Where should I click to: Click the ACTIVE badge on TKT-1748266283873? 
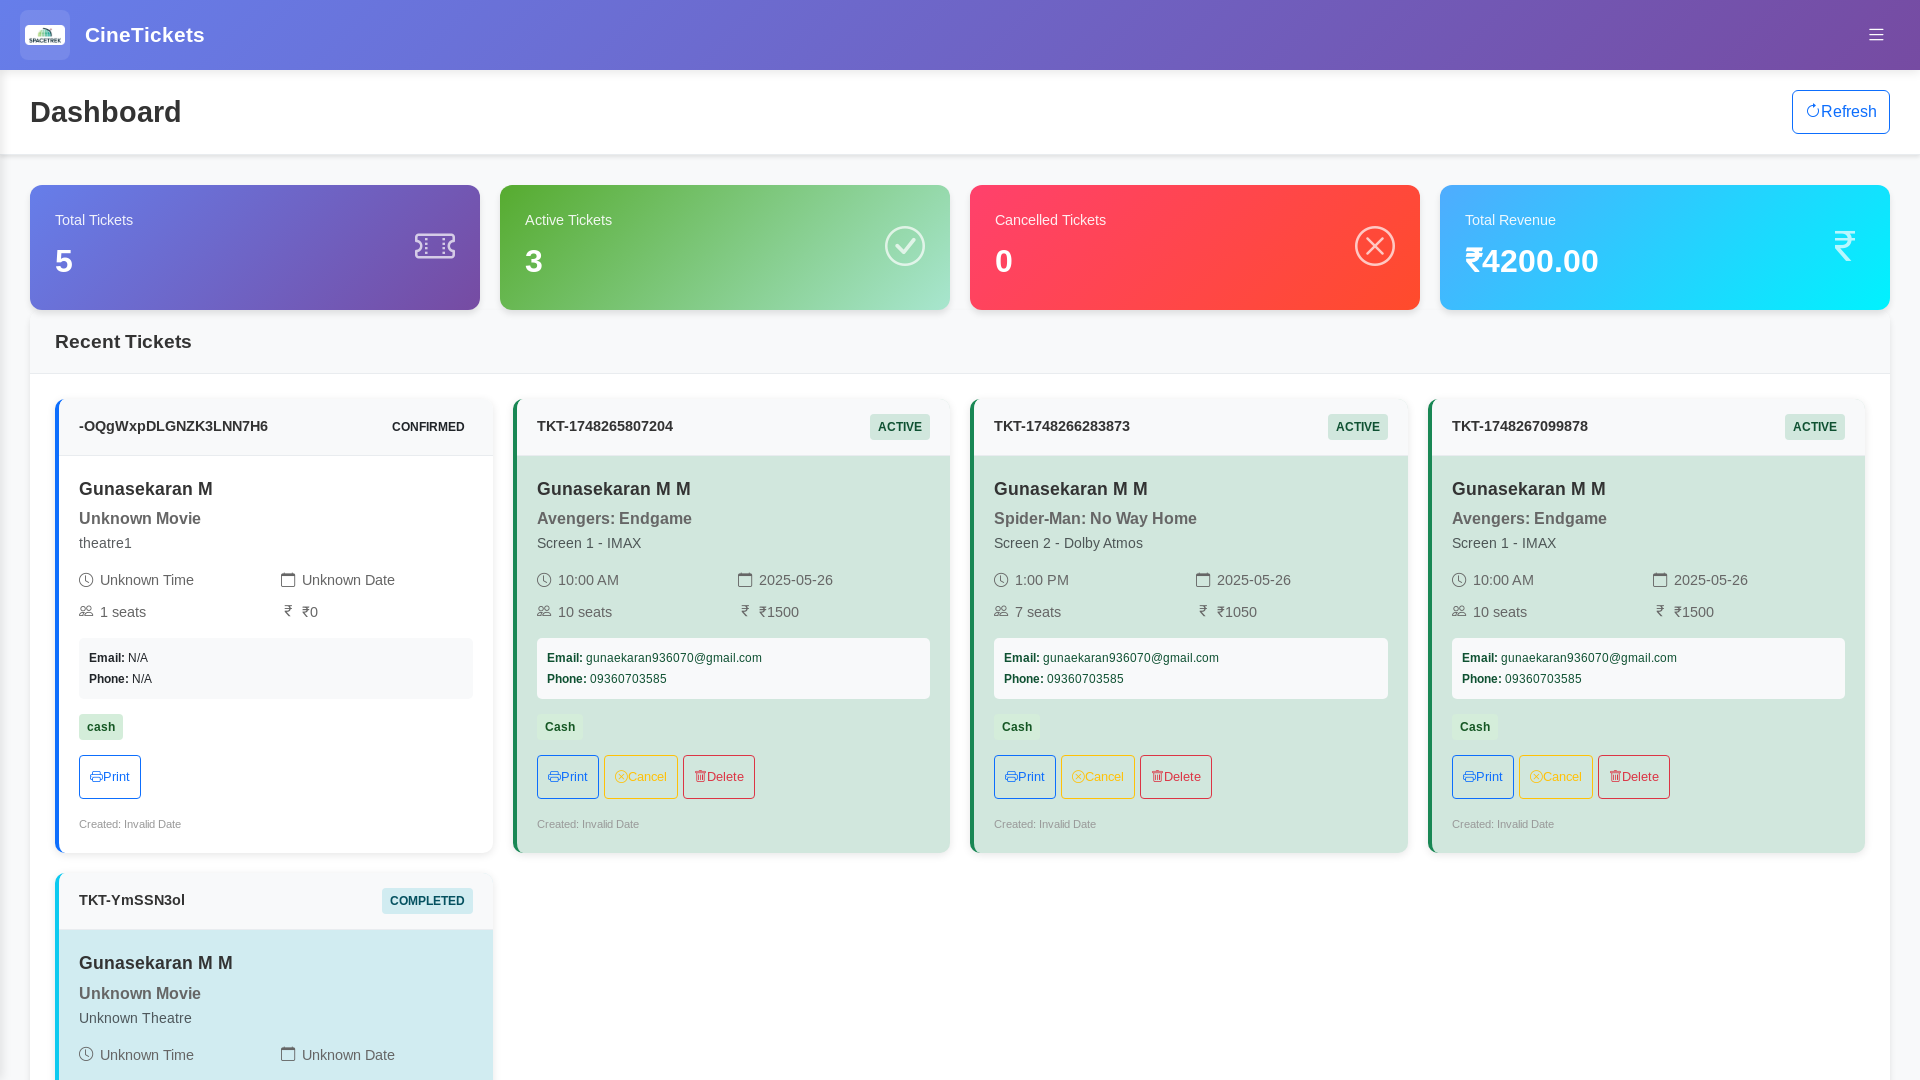(1358, 427)
